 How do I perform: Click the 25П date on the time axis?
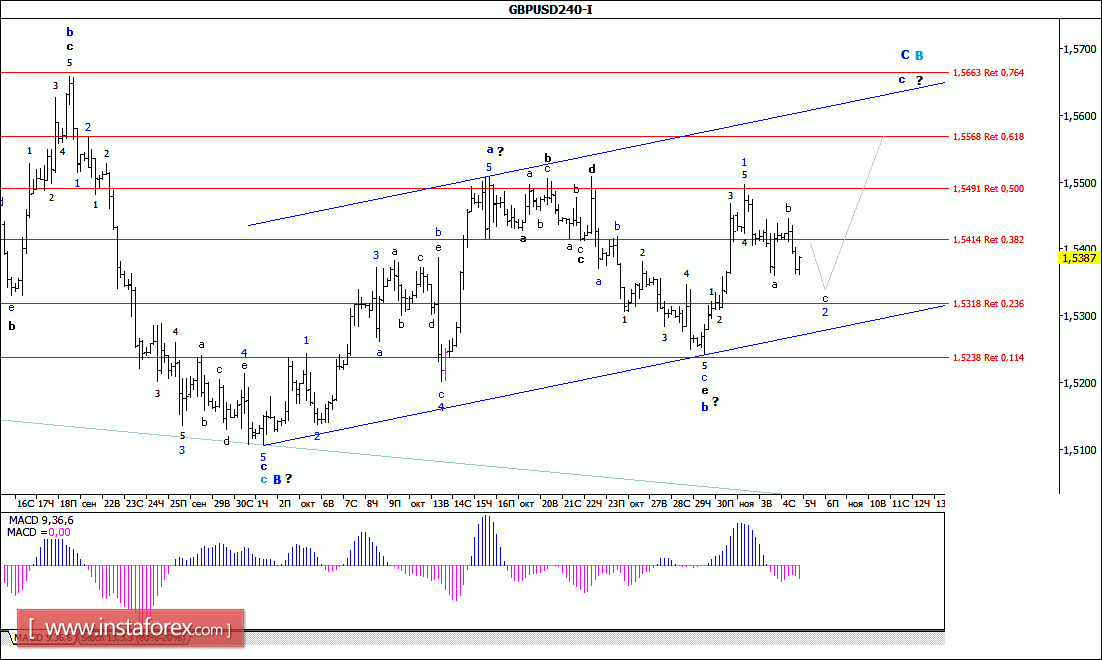click(179, 504)
